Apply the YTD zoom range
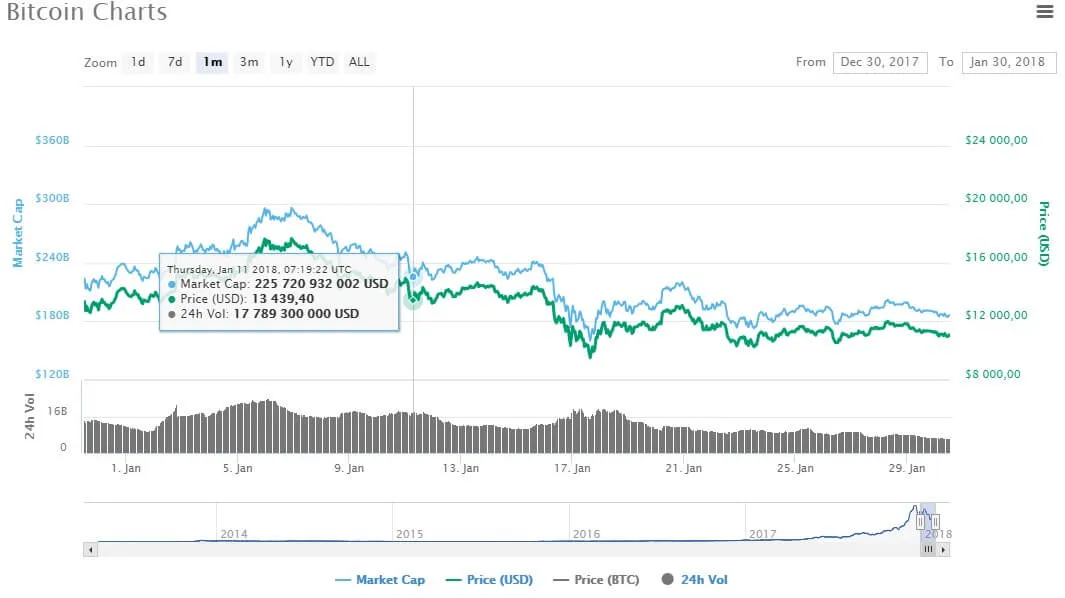Screen dimensions: 1065x598 click(x=322, y=62)
